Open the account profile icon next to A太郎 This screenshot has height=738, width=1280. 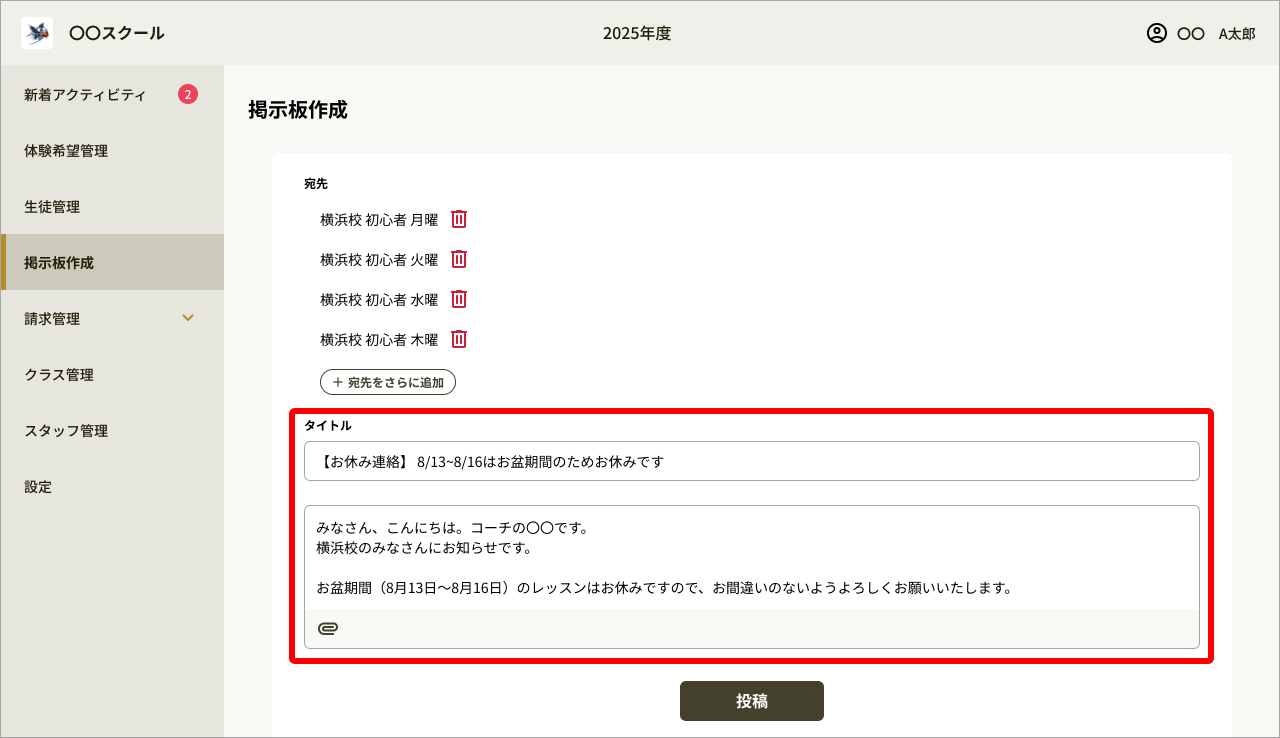point(1157,33)
